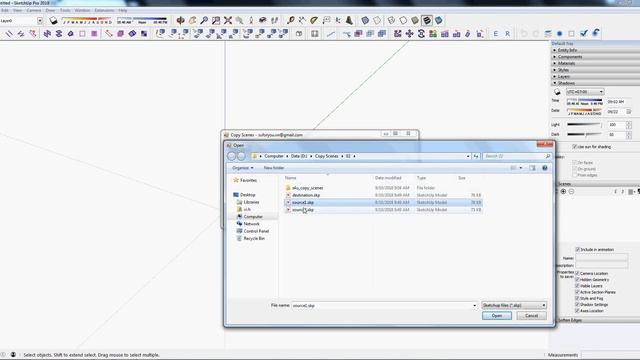Toggle Include in animation checkbox
Viewport: 640px width, 360px height.
point(578,249)
